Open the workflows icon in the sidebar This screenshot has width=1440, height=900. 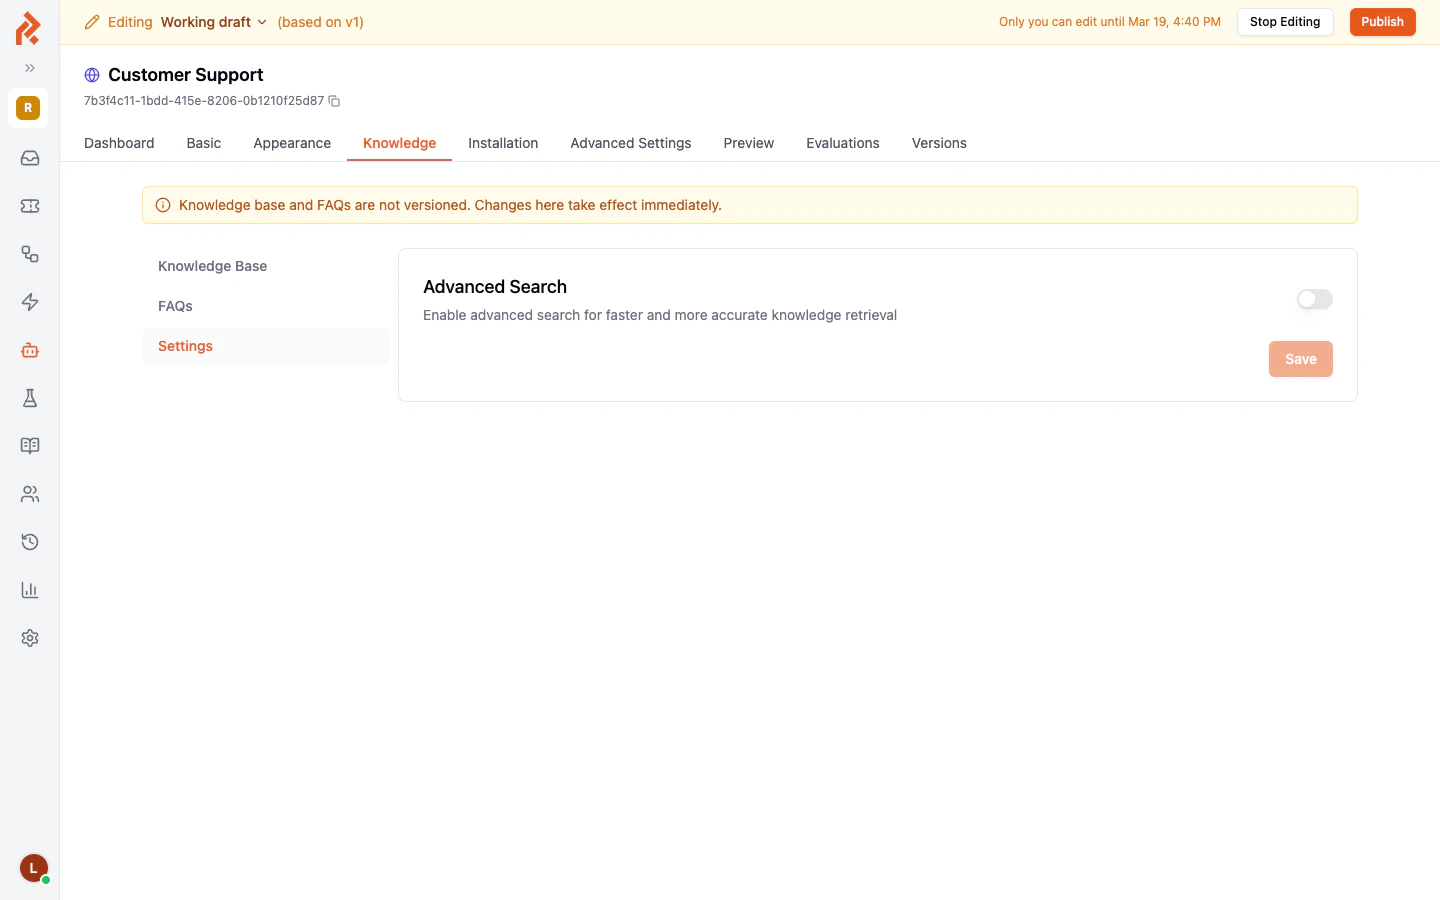pos(29,253)
